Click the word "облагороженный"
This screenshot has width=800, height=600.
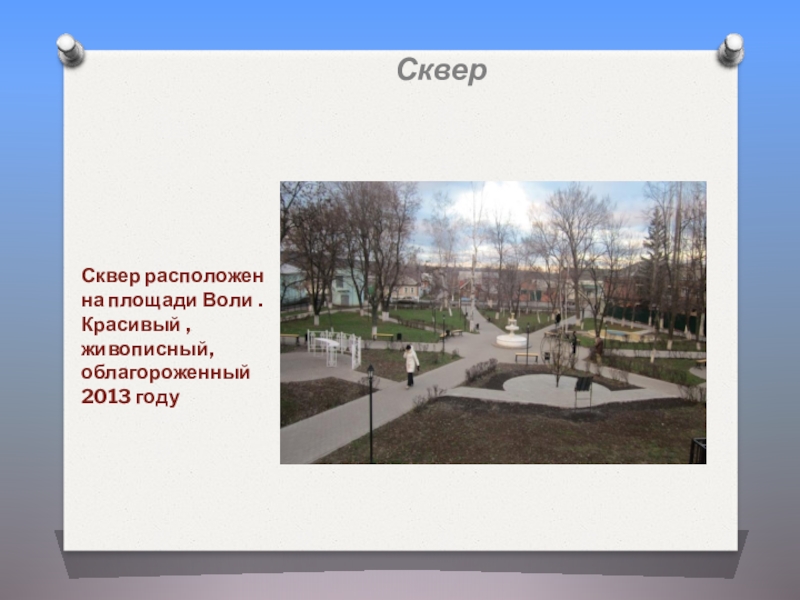(x=166, y=372)
